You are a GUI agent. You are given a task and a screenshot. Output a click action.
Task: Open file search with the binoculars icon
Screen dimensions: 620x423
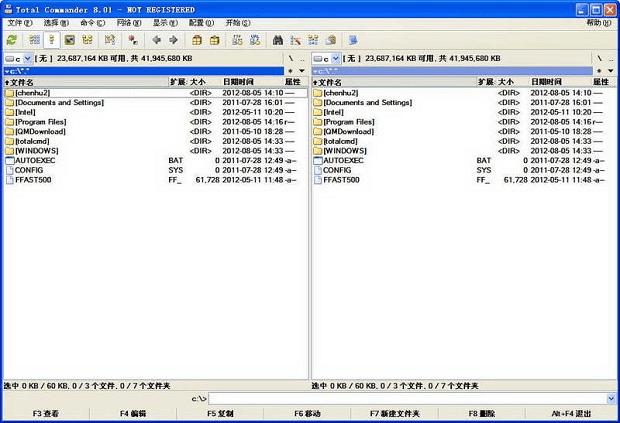pyautogui.click(x=278, y=40)
